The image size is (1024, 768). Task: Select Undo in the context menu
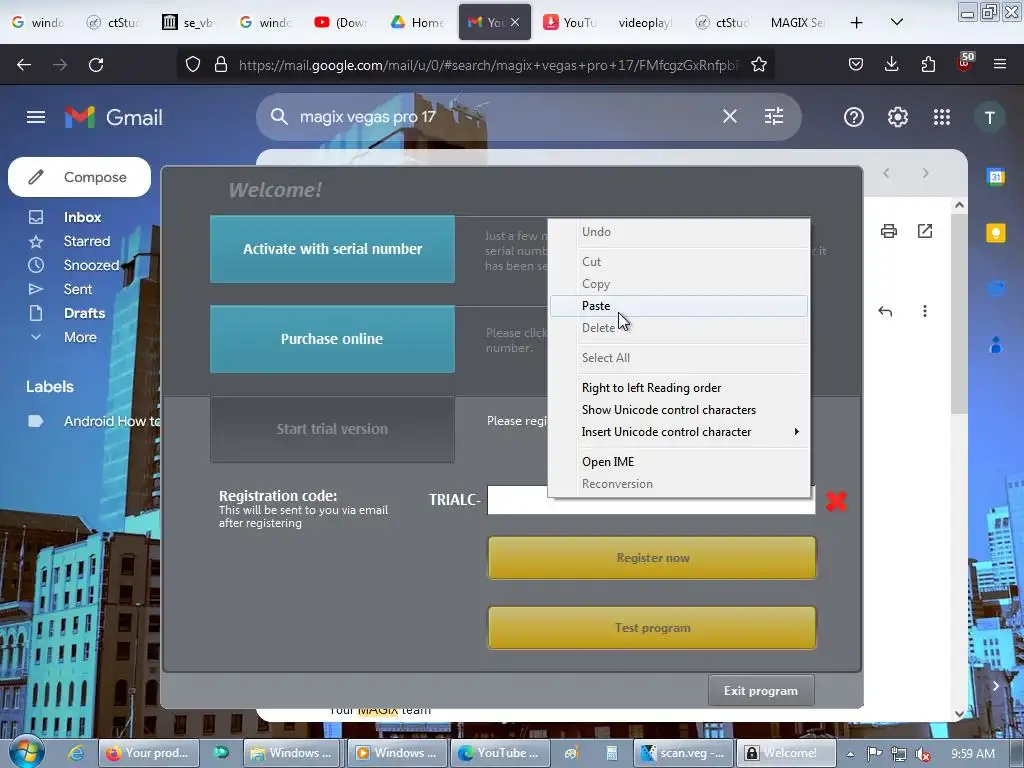(679, 232)
